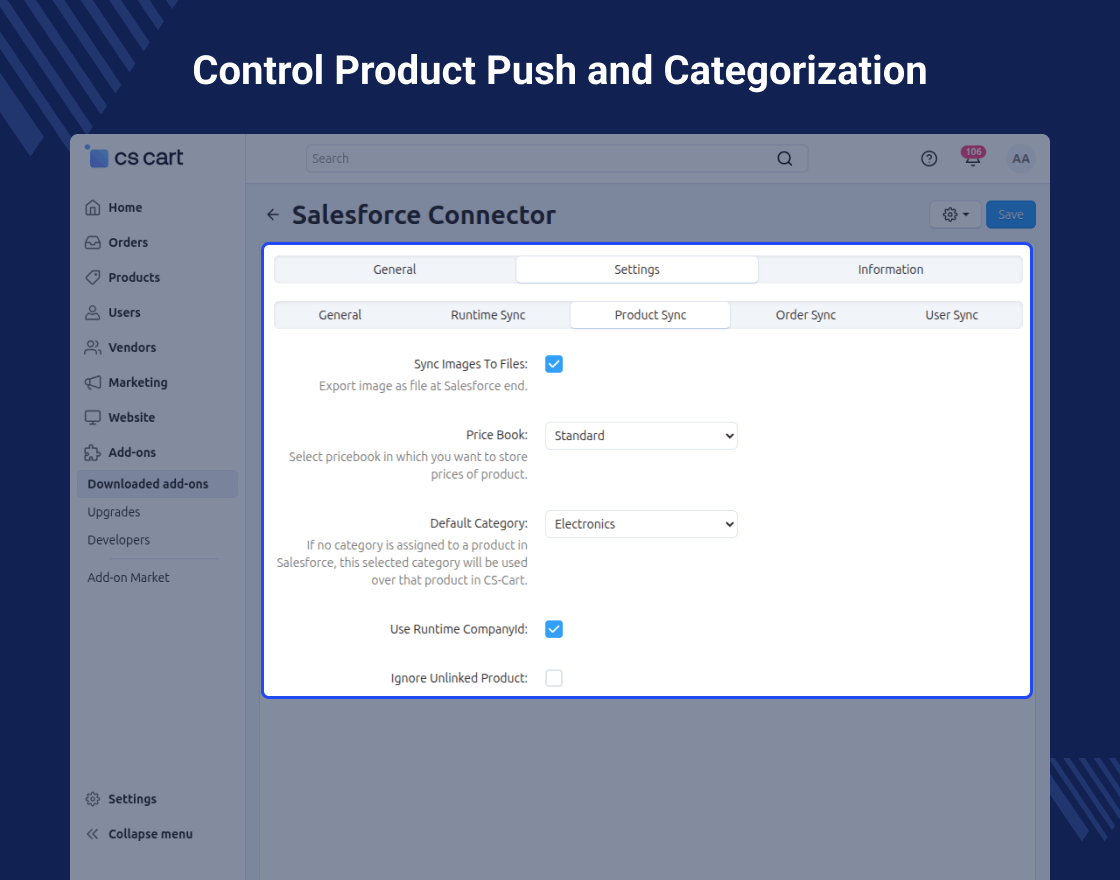
Task: Click the Products tag icon in sidebar
Action: pyautogui.click(x=93, y=277)
